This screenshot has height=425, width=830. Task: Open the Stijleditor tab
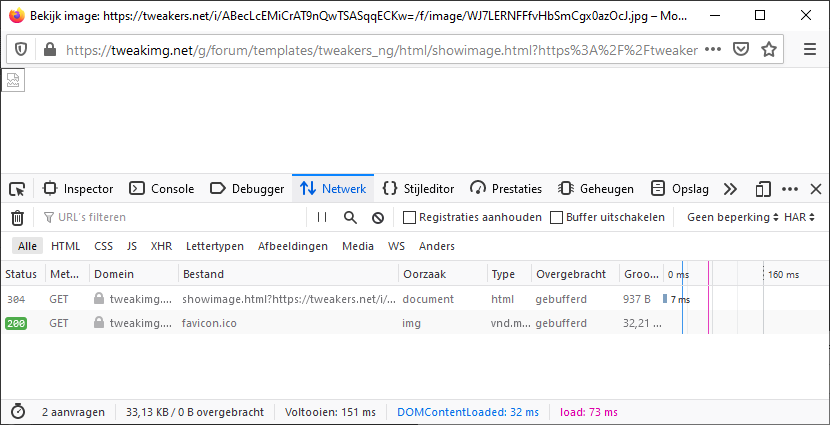click(x=418, y=189)
